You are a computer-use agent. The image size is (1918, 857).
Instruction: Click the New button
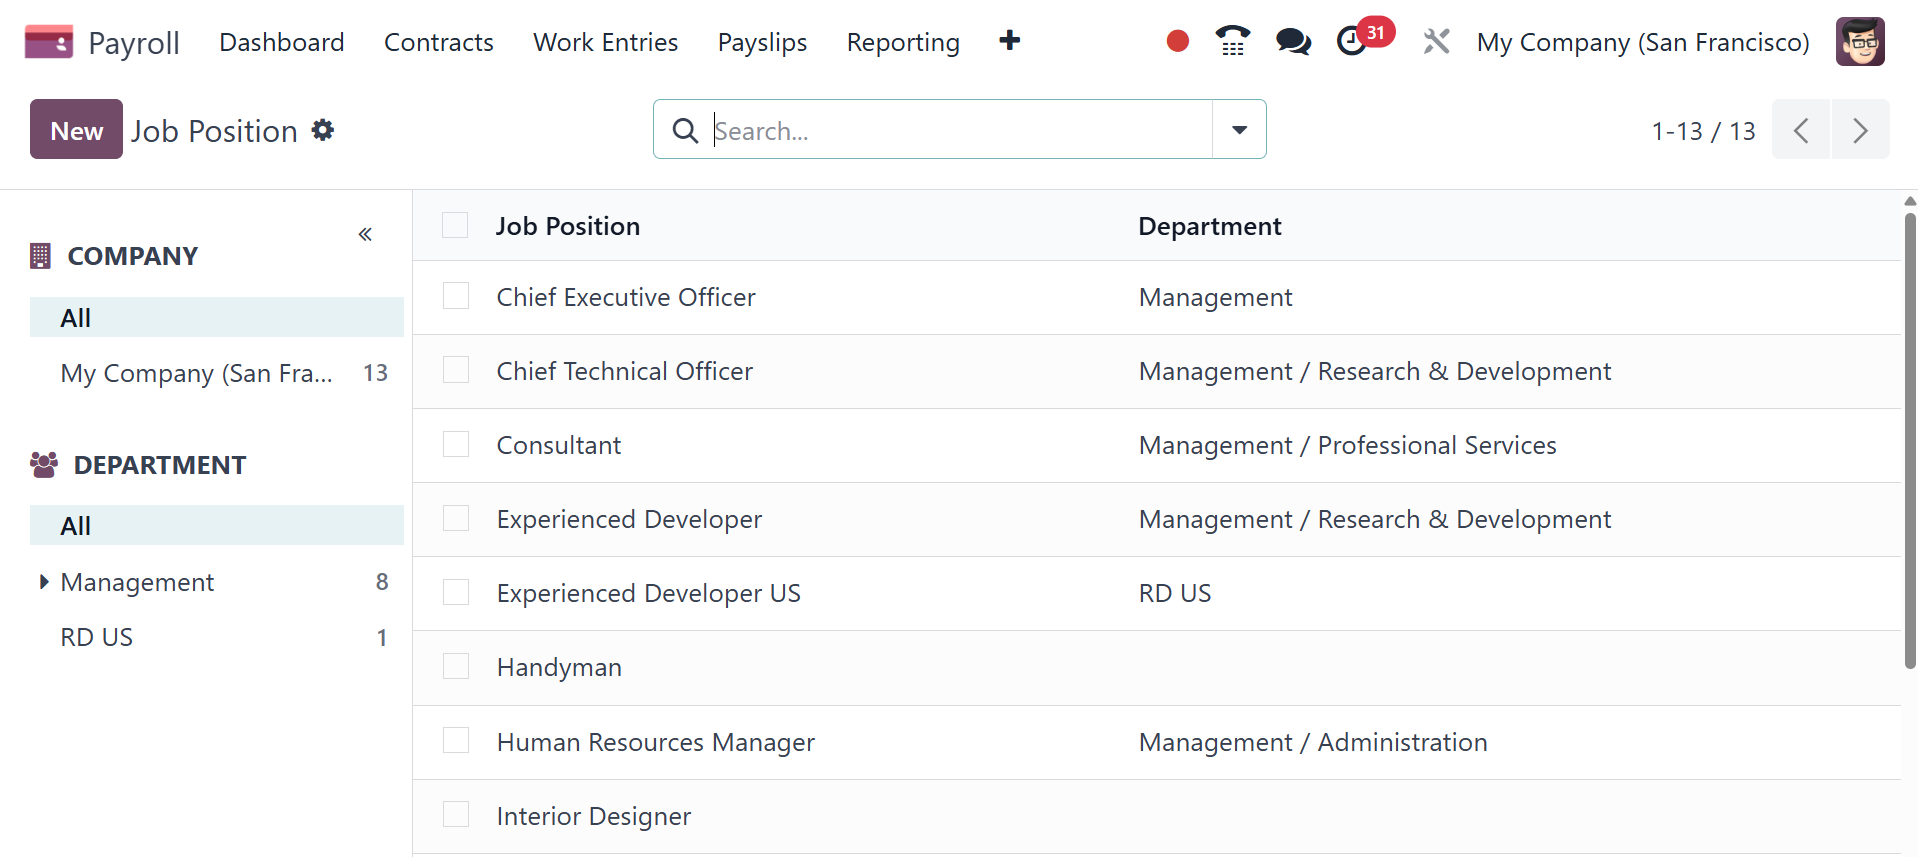pyautogui.click(x=76, y=130)
